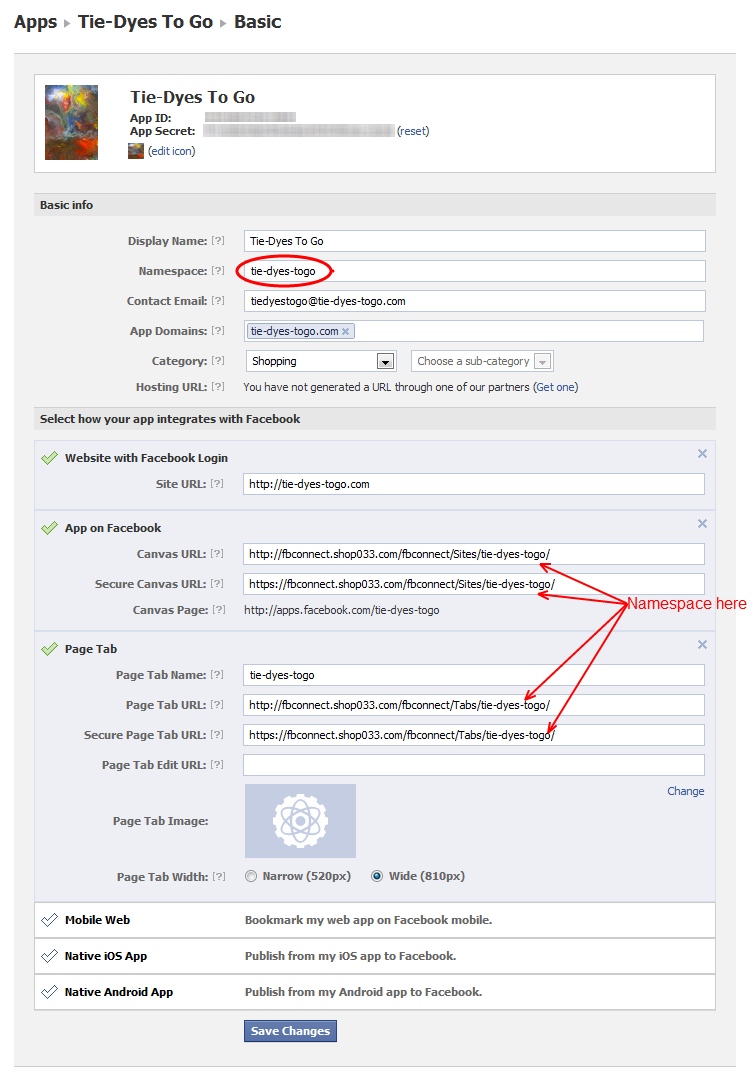Click the apps.facebook.com canvas page URL text
Screen dimensions: 754x1076
342,610
